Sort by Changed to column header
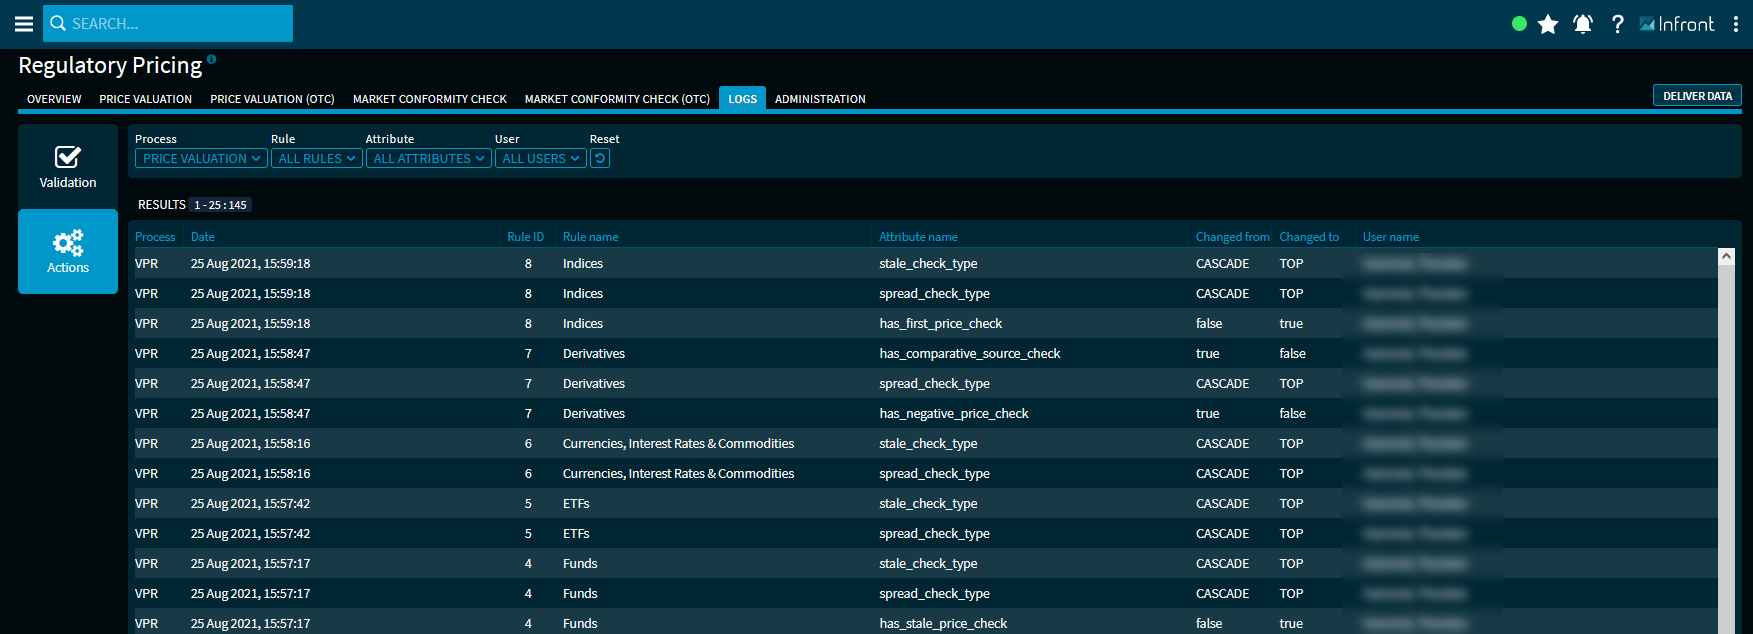1753x634 pixels. [x=1309, y=237]
